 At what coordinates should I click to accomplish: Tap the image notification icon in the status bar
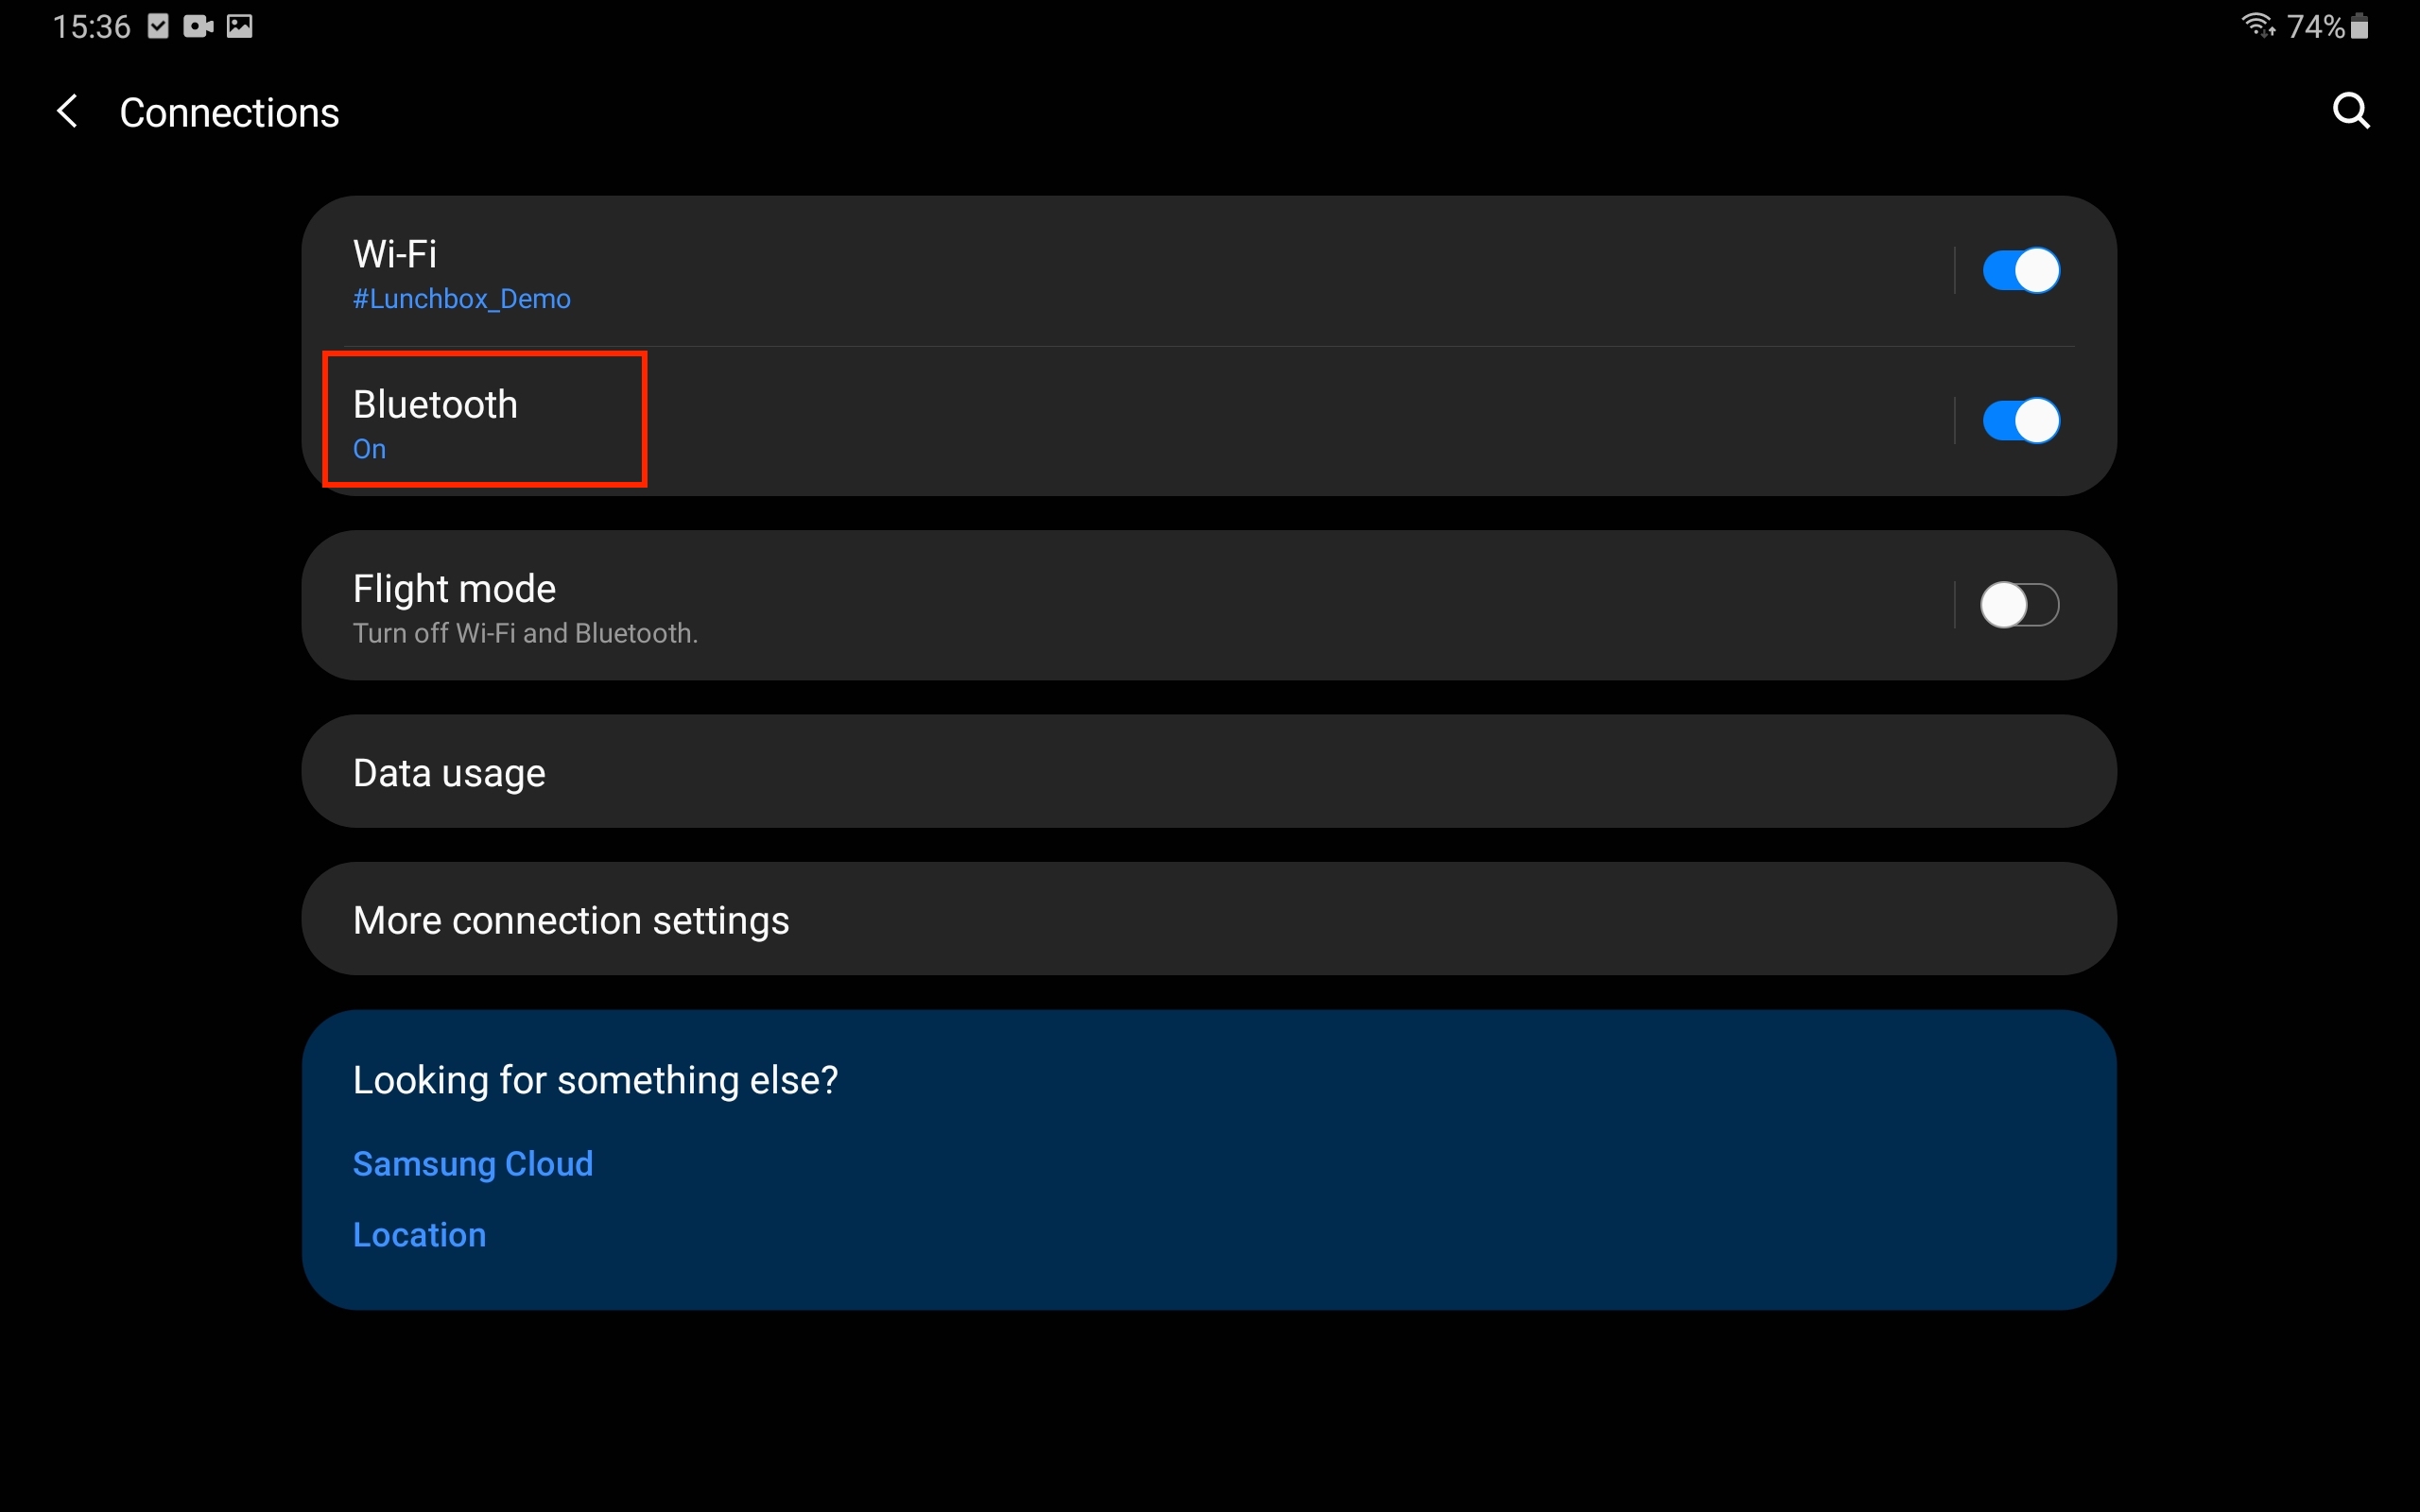point(240,26)
